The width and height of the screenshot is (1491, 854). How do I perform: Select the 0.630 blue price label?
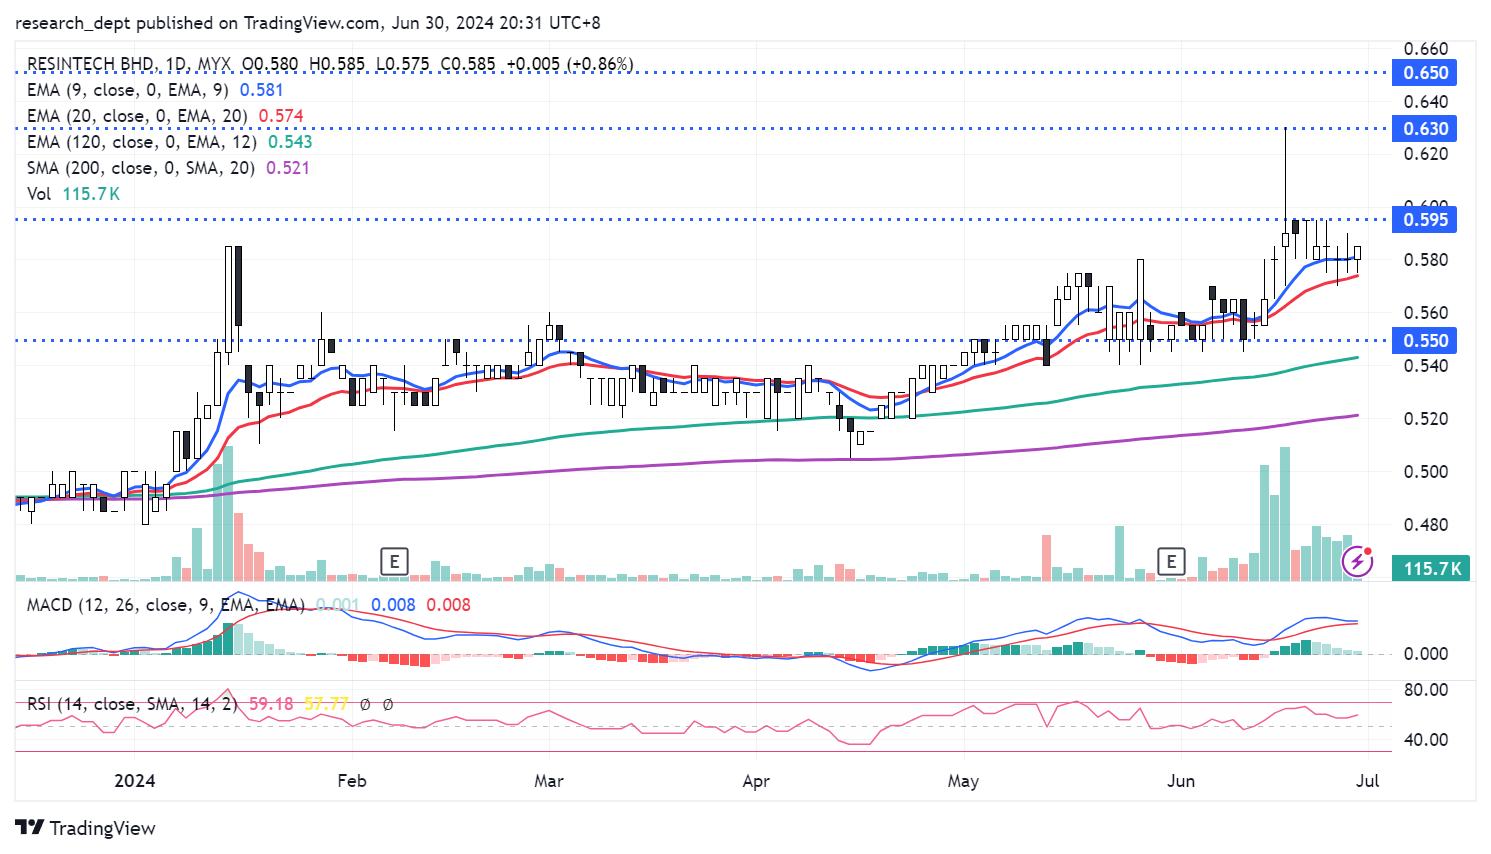coord(1425,129)
